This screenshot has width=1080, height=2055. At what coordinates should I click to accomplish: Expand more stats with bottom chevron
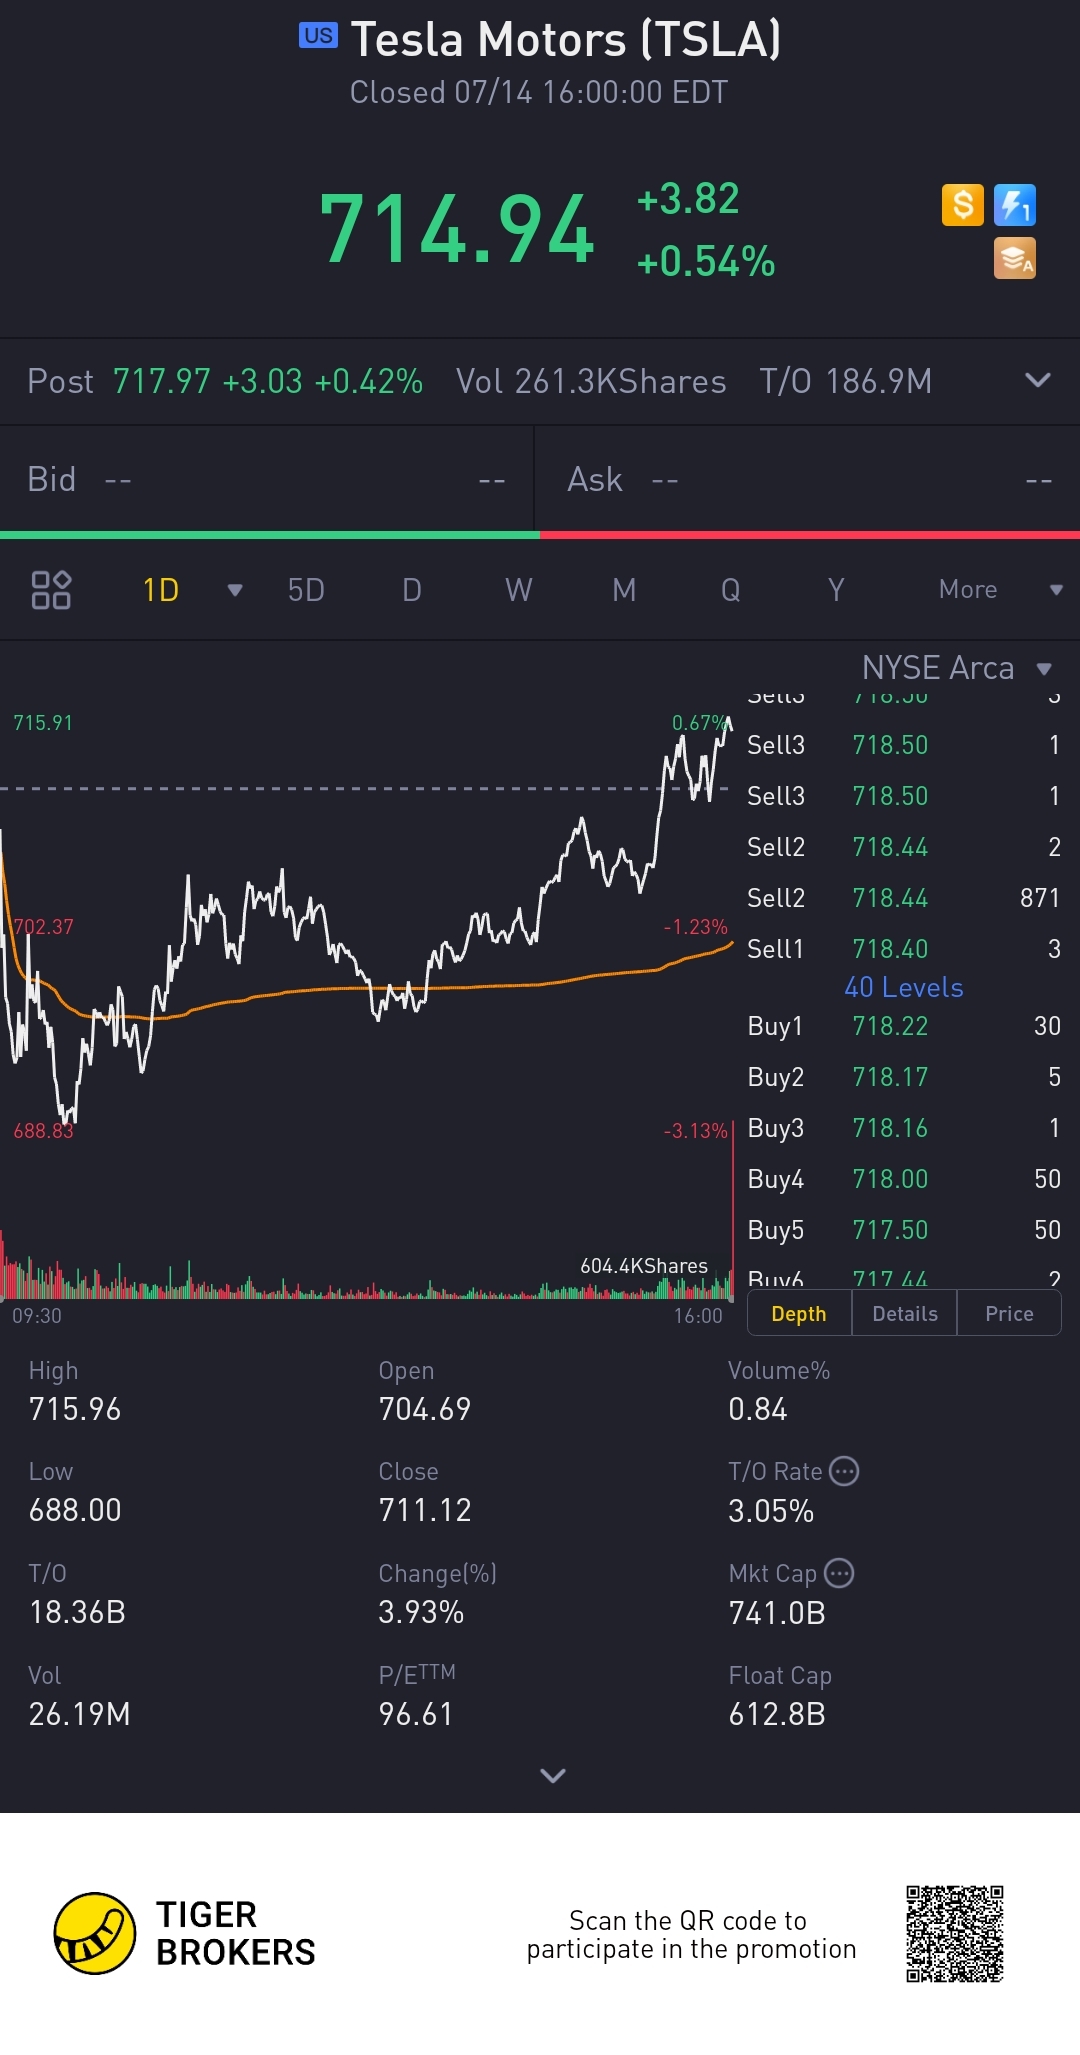click(x=553, y=1775)
